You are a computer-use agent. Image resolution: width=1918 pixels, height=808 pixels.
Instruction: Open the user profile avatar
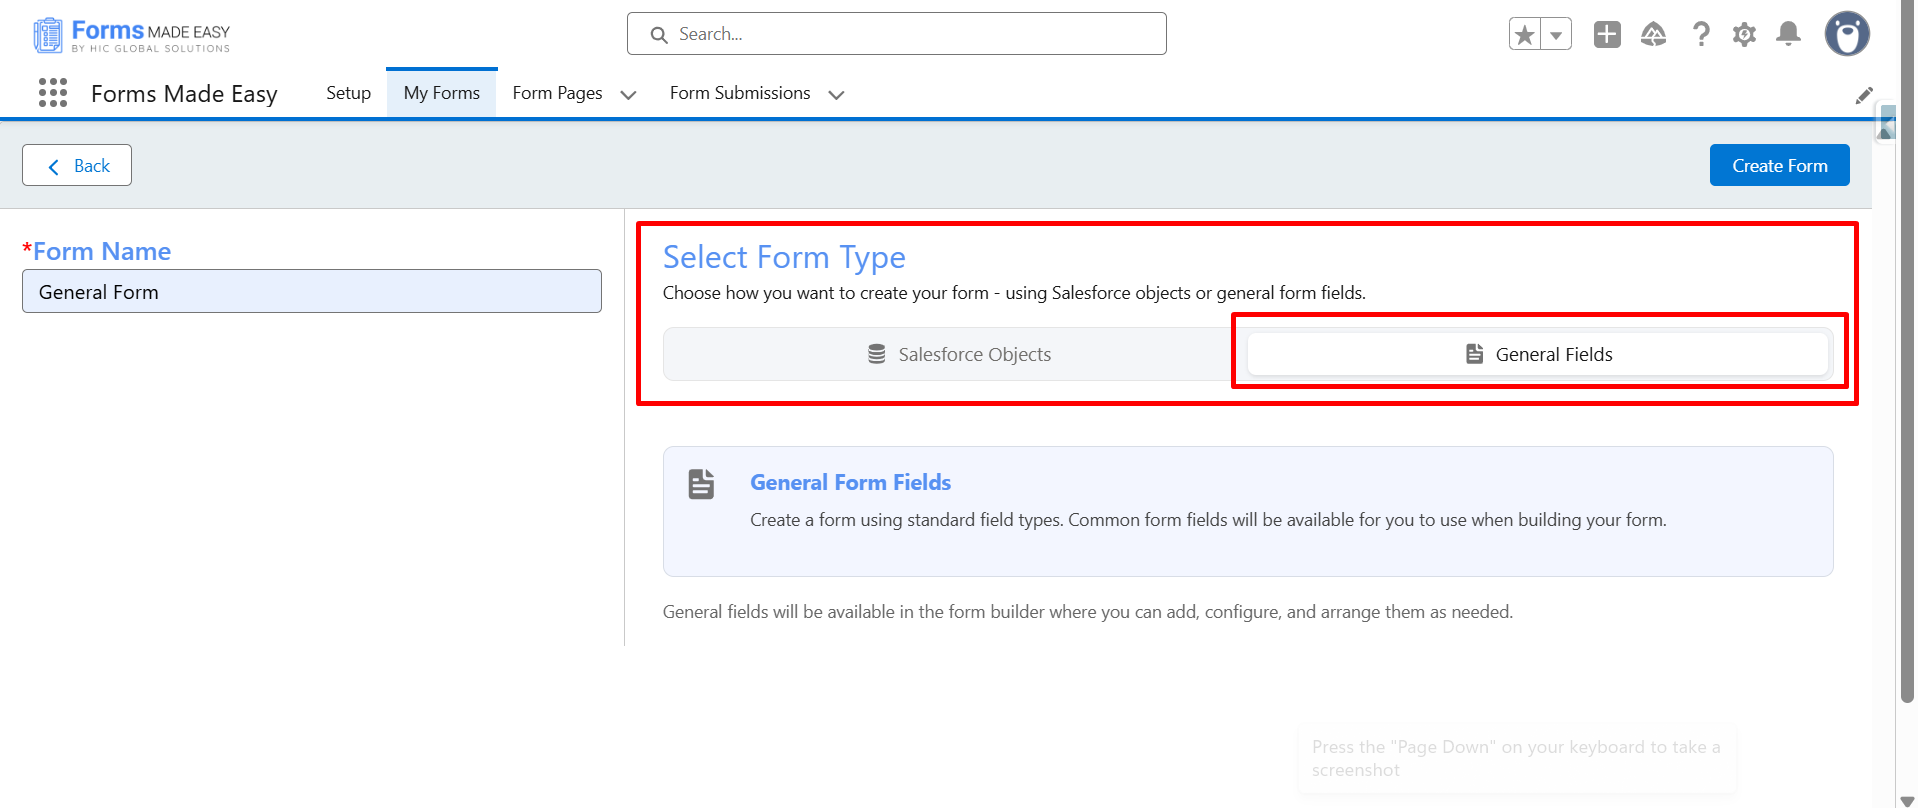(1847, 34)
